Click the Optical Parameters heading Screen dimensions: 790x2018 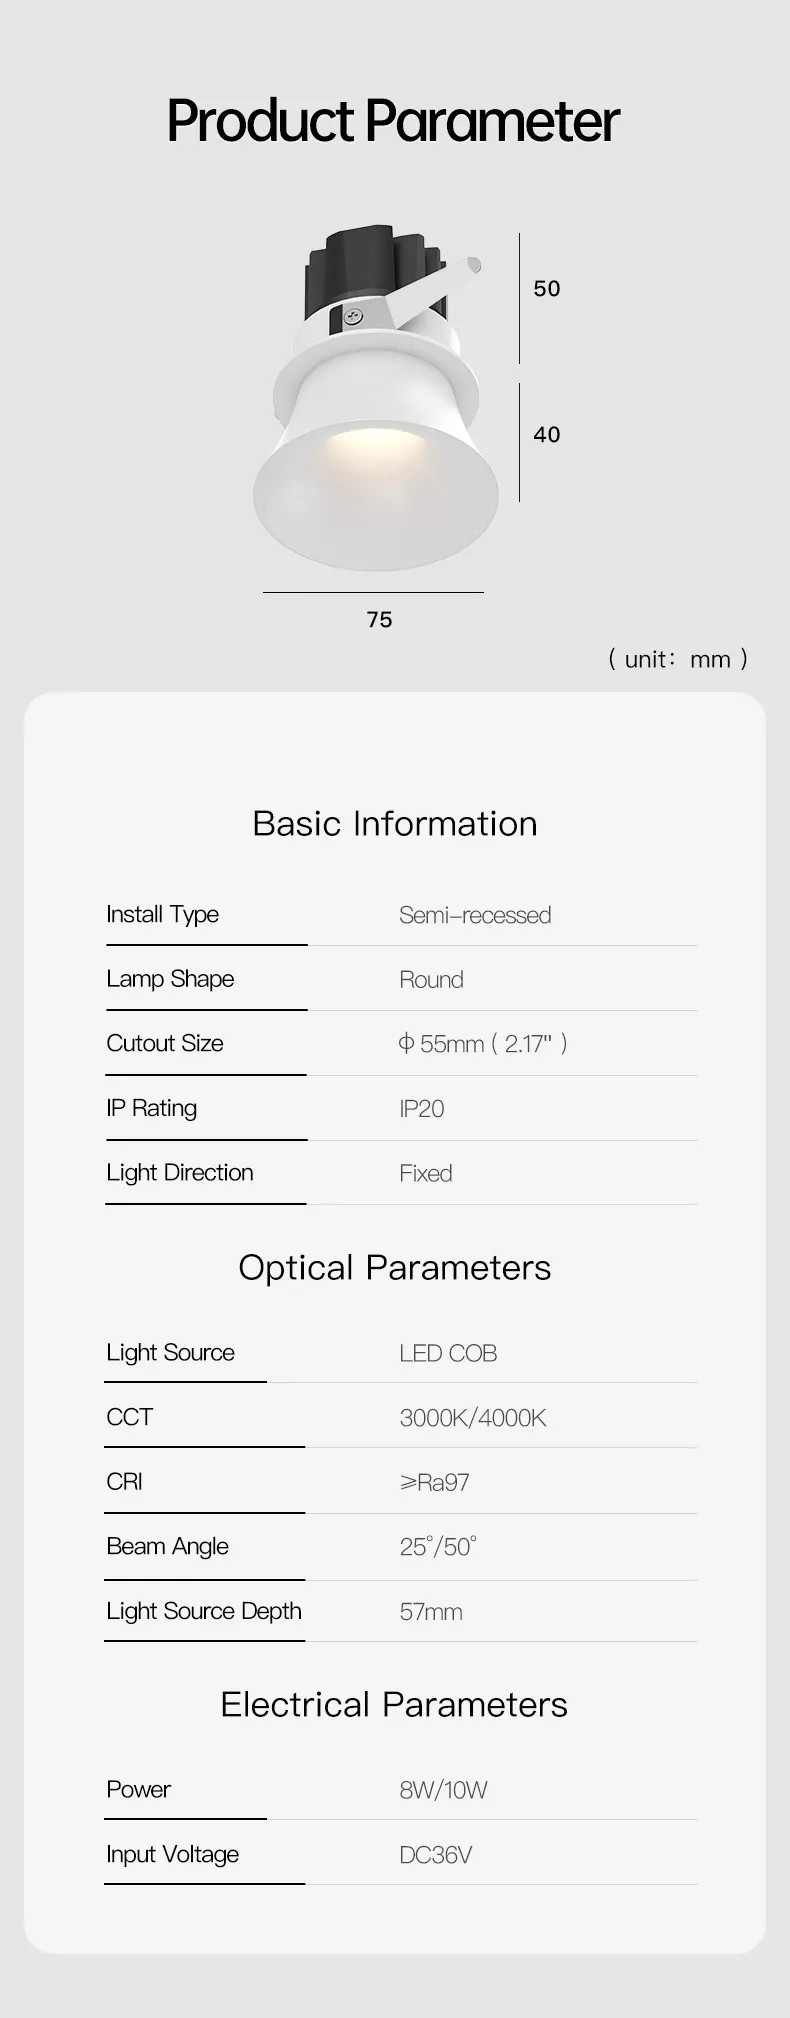pos(394,1268)
